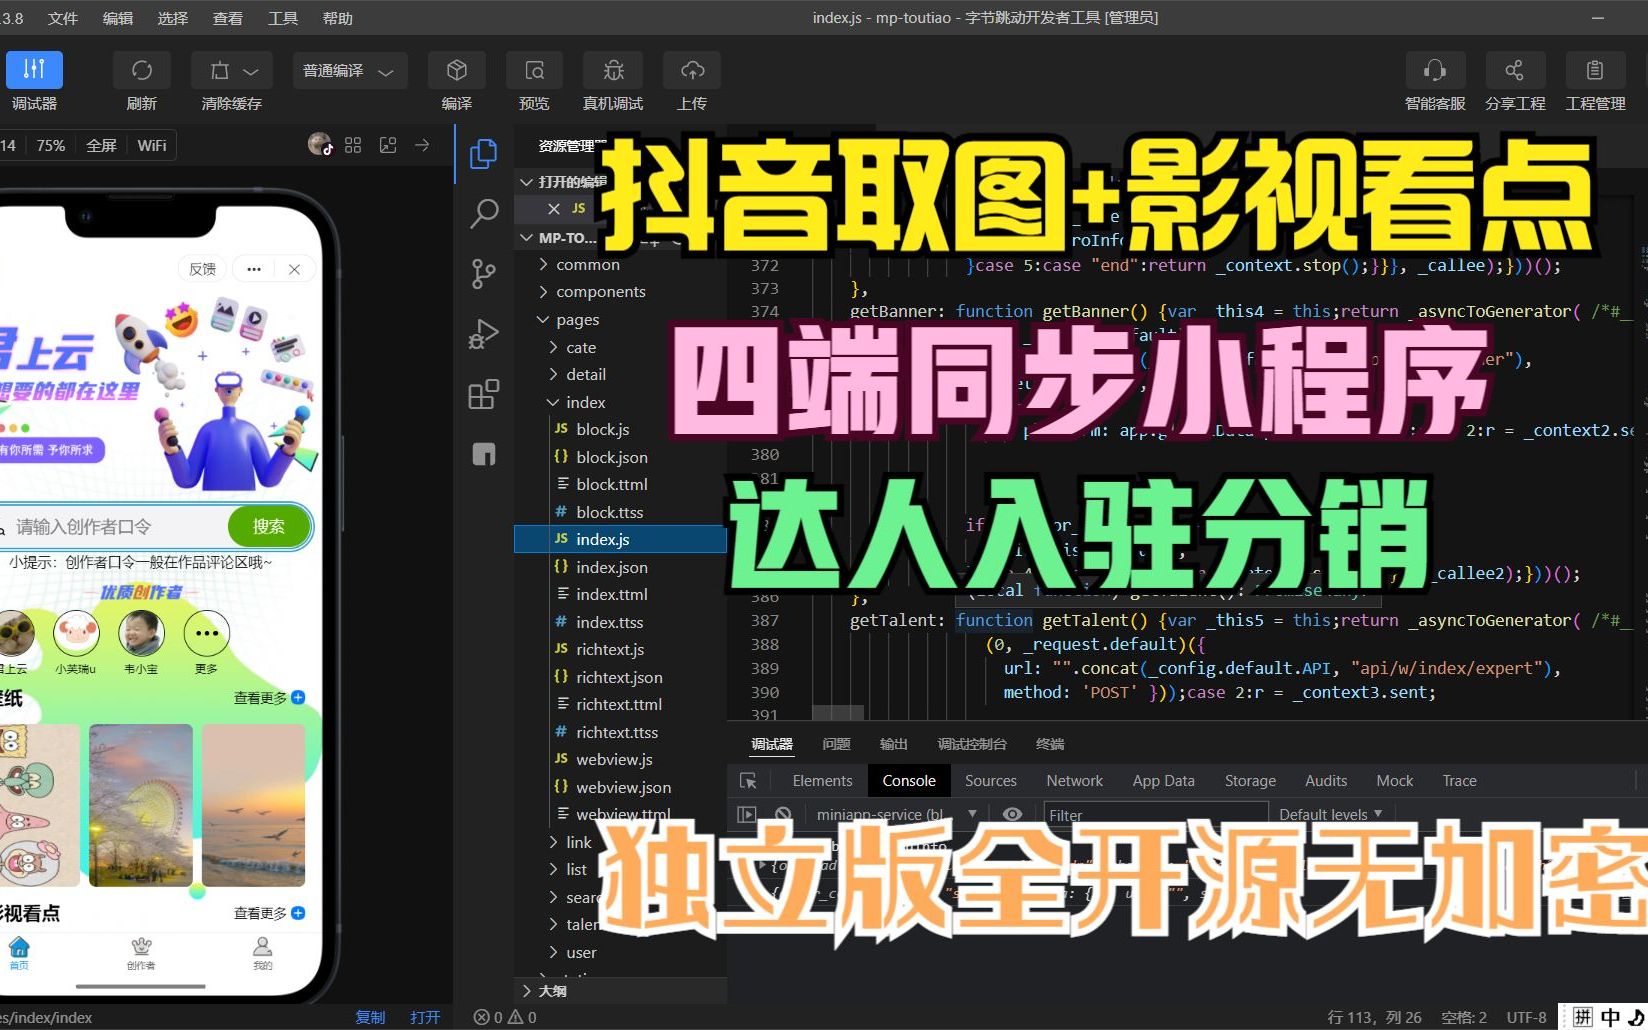This screenshot has width=1648, height=1030.
Task: Open the Explorer files icon in activity bar
Action: click(484, 153)
